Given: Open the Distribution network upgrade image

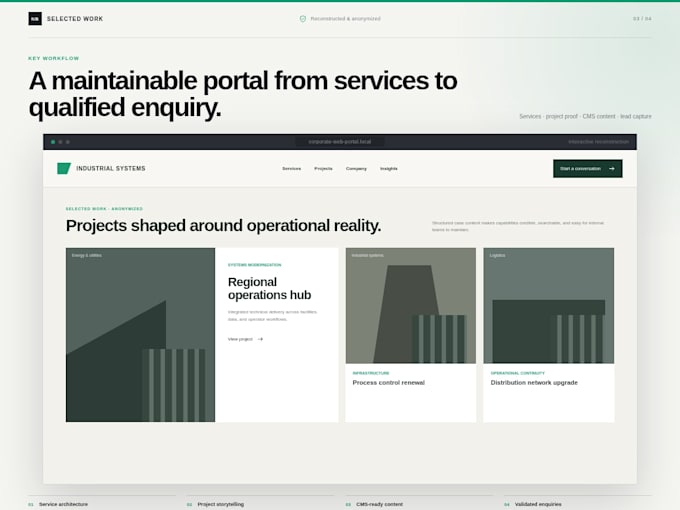Looking at the screenshot, I should click(x=549, y=306).
